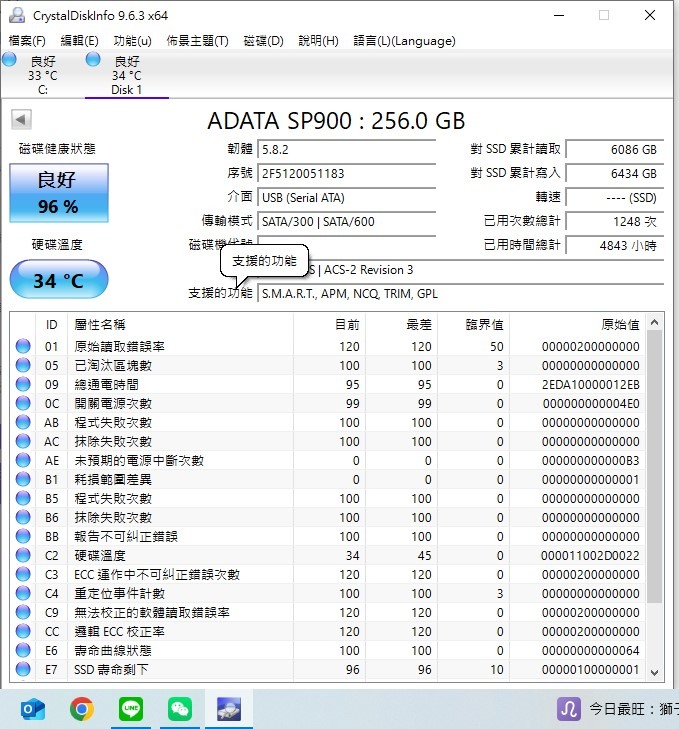
Task: Click the status orb for attribute E7
Action: (x=23, y=669)
